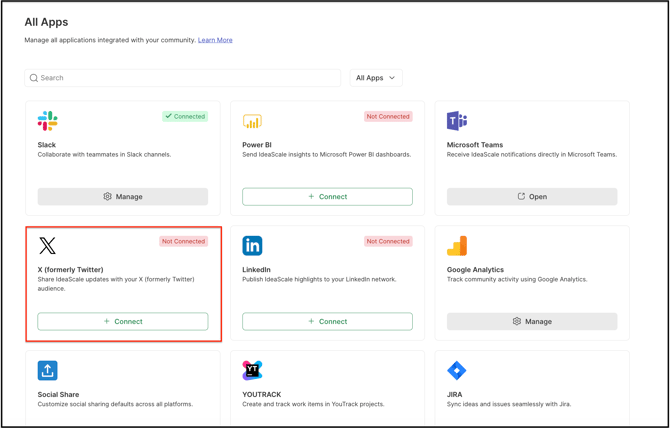The image size is (670, 428).
Task: Connect the X (formerly Twitter) app
Action: [123, 322]
